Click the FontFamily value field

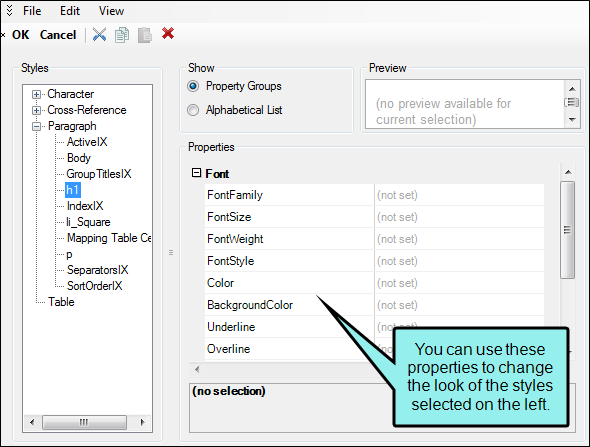click(x=459, y=195)
